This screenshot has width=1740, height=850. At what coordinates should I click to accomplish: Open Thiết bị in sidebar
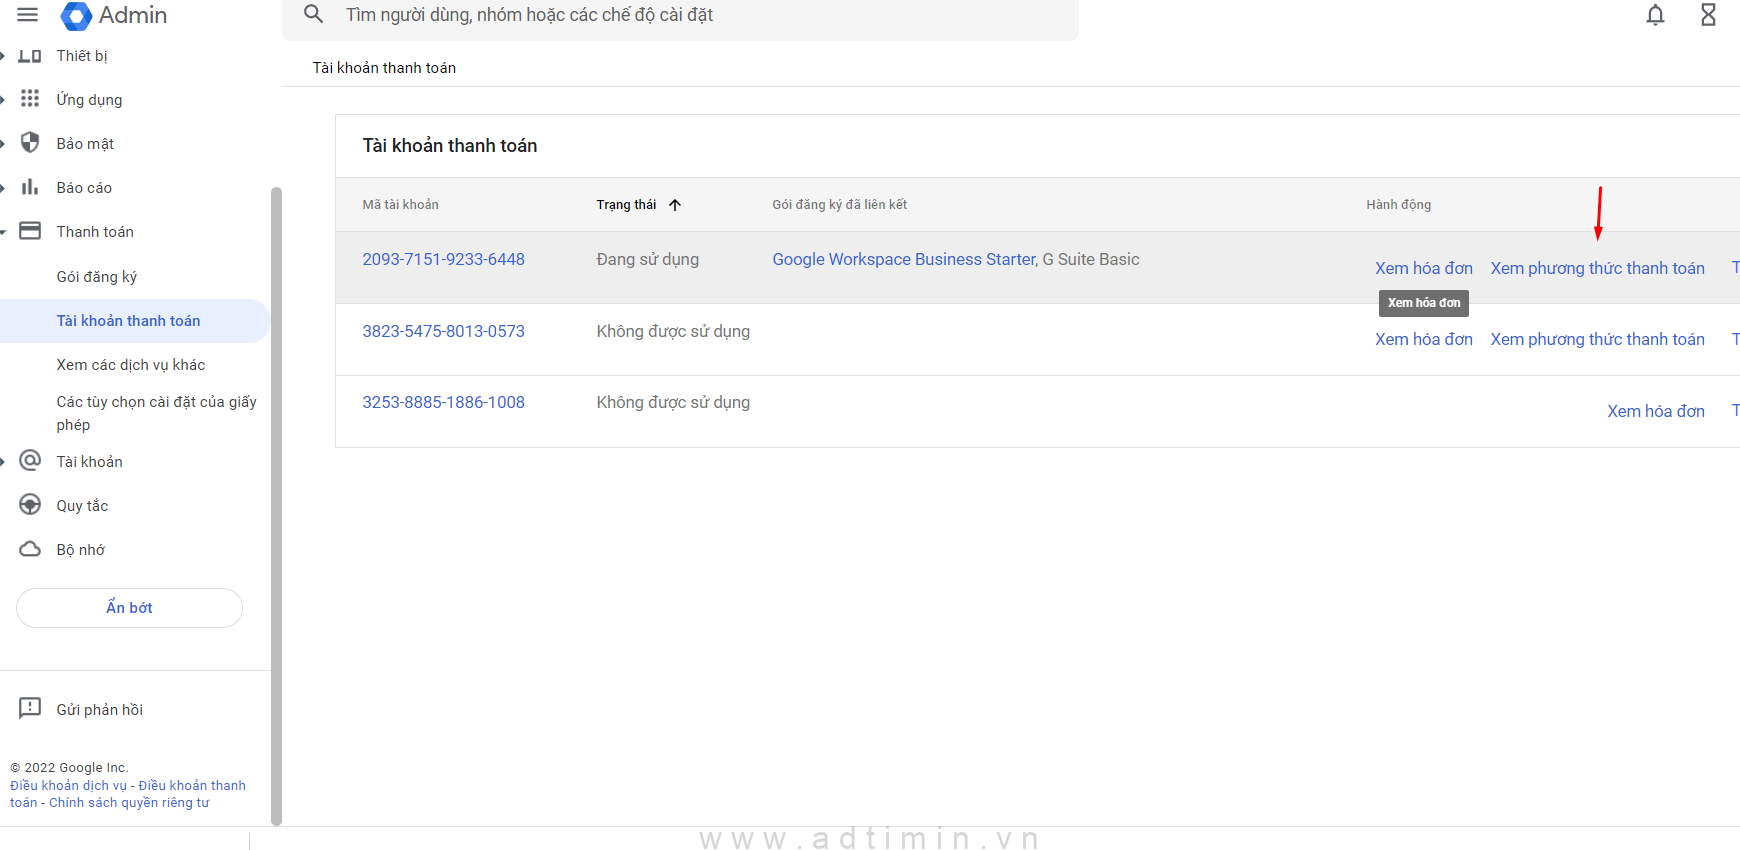pyautogui.click(x=82, y=56)
